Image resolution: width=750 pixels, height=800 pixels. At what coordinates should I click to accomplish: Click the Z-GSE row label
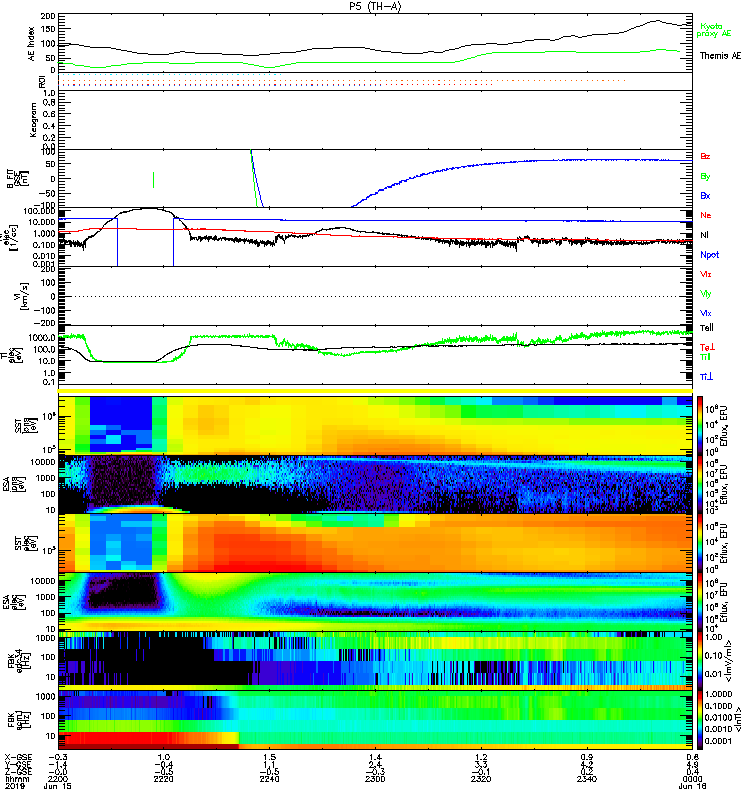tap(17, 772)
